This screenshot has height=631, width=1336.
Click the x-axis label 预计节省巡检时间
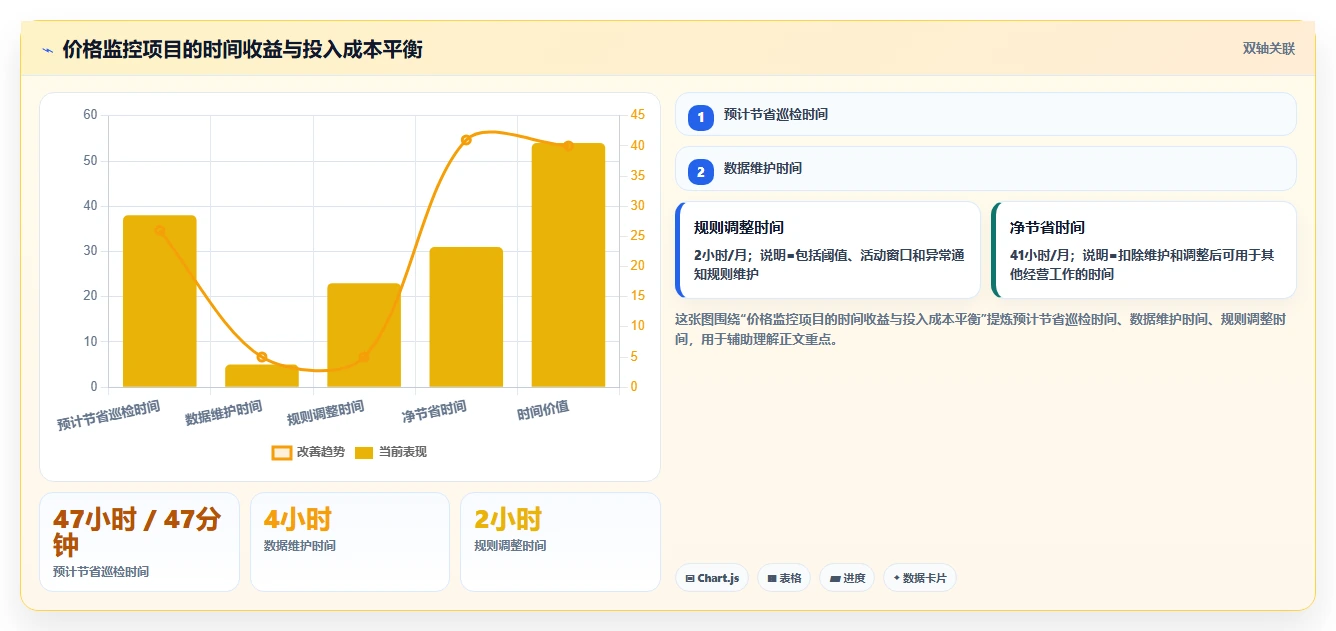pyautogui.click(x=108, y=416)
